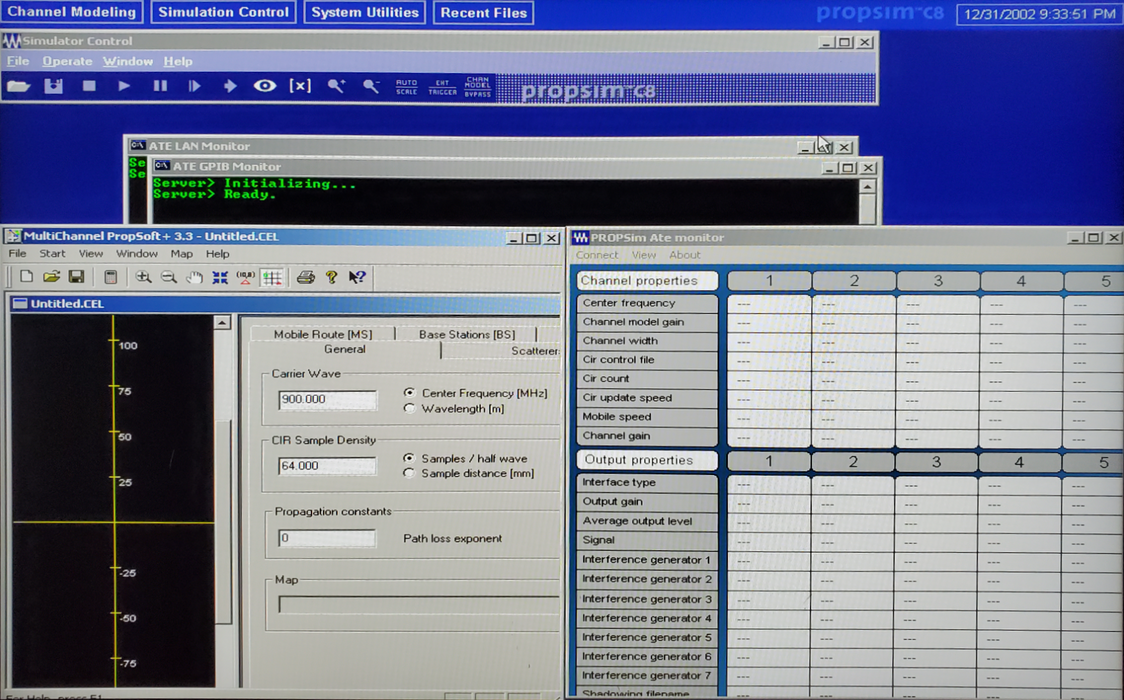
Task: Toggle the Ext Trigger button
Action: tap(442, 87)
